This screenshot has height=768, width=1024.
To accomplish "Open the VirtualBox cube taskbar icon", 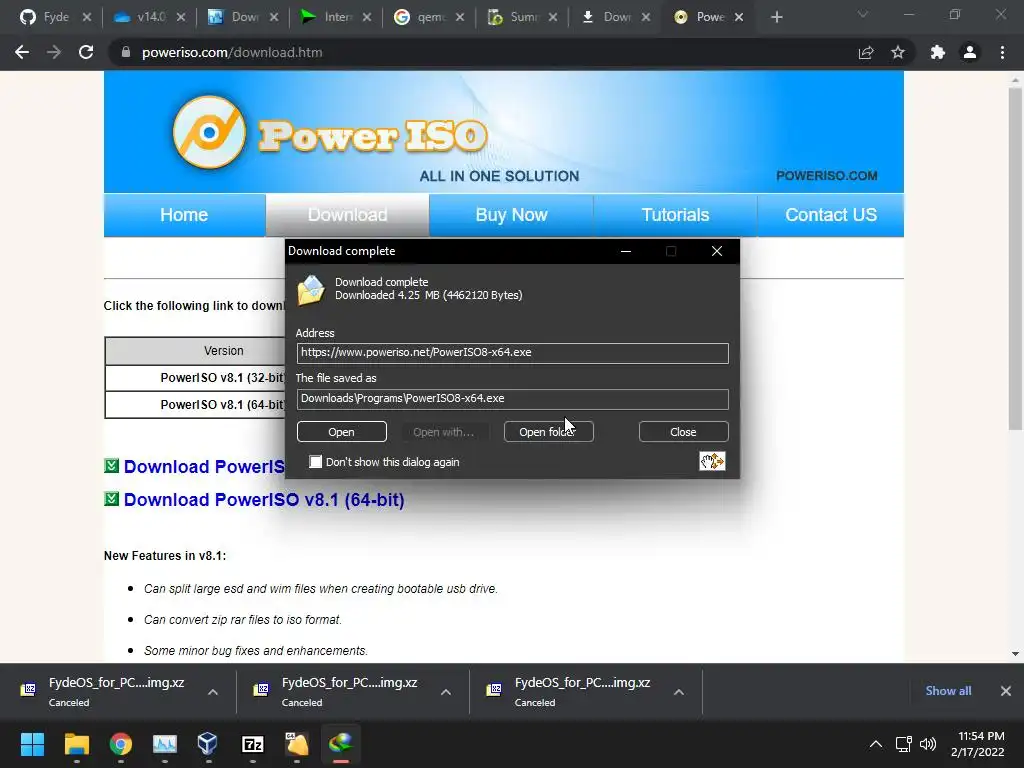I will 208,744.
